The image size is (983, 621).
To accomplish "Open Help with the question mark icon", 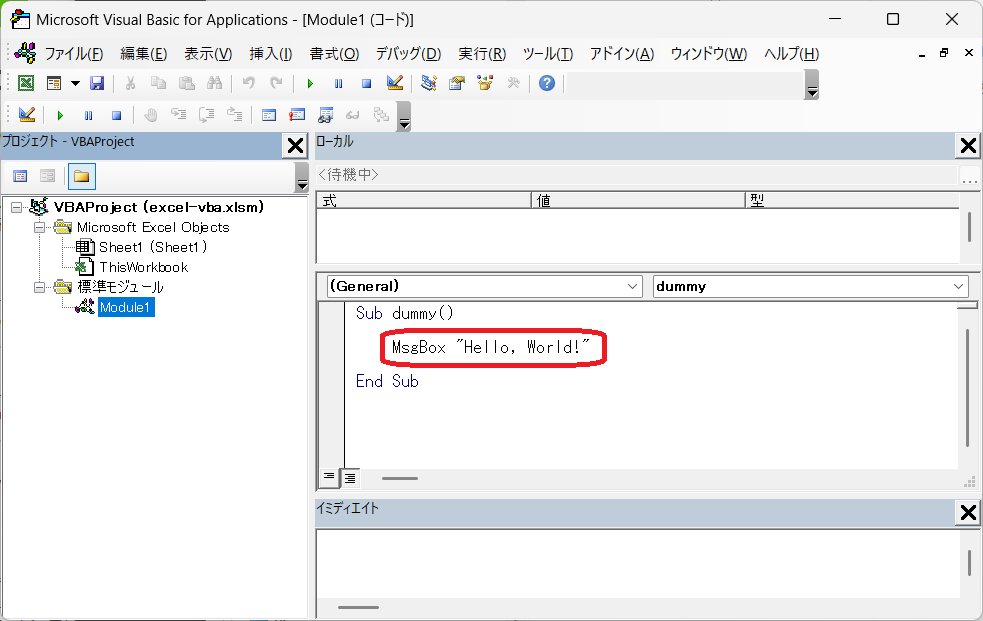I will pos(547,83).
